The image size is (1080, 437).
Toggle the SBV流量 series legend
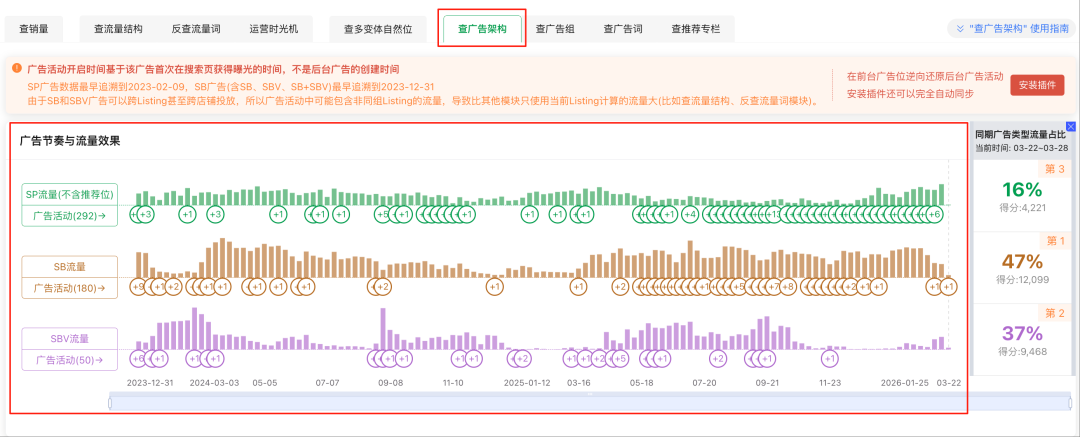point(71,339)
